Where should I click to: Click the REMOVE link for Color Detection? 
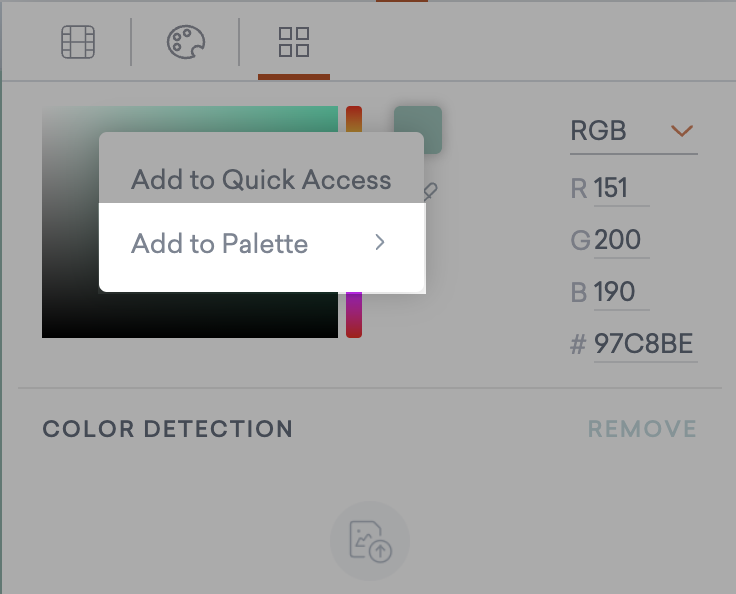tap(642, 429)
